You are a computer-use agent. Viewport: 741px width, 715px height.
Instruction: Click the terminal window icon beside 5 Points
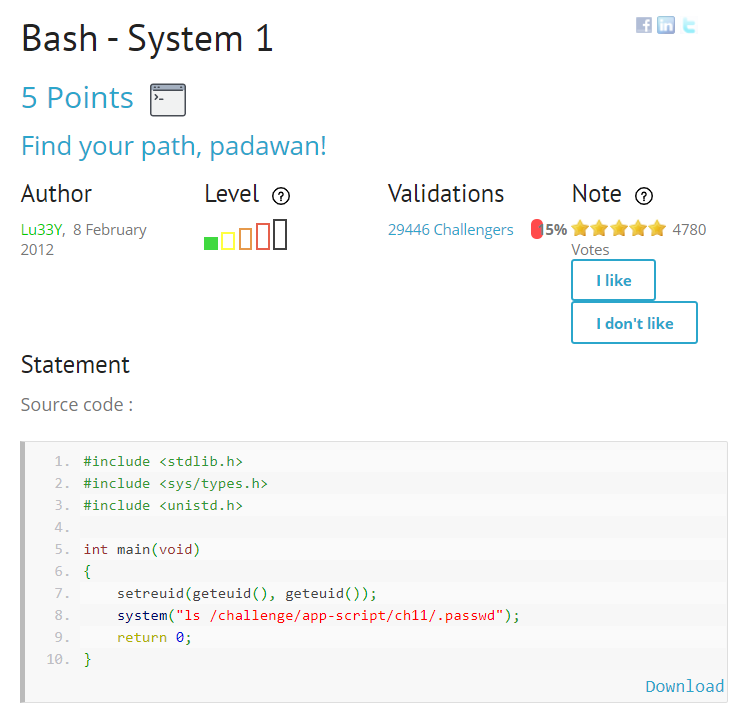click(168, 100)
